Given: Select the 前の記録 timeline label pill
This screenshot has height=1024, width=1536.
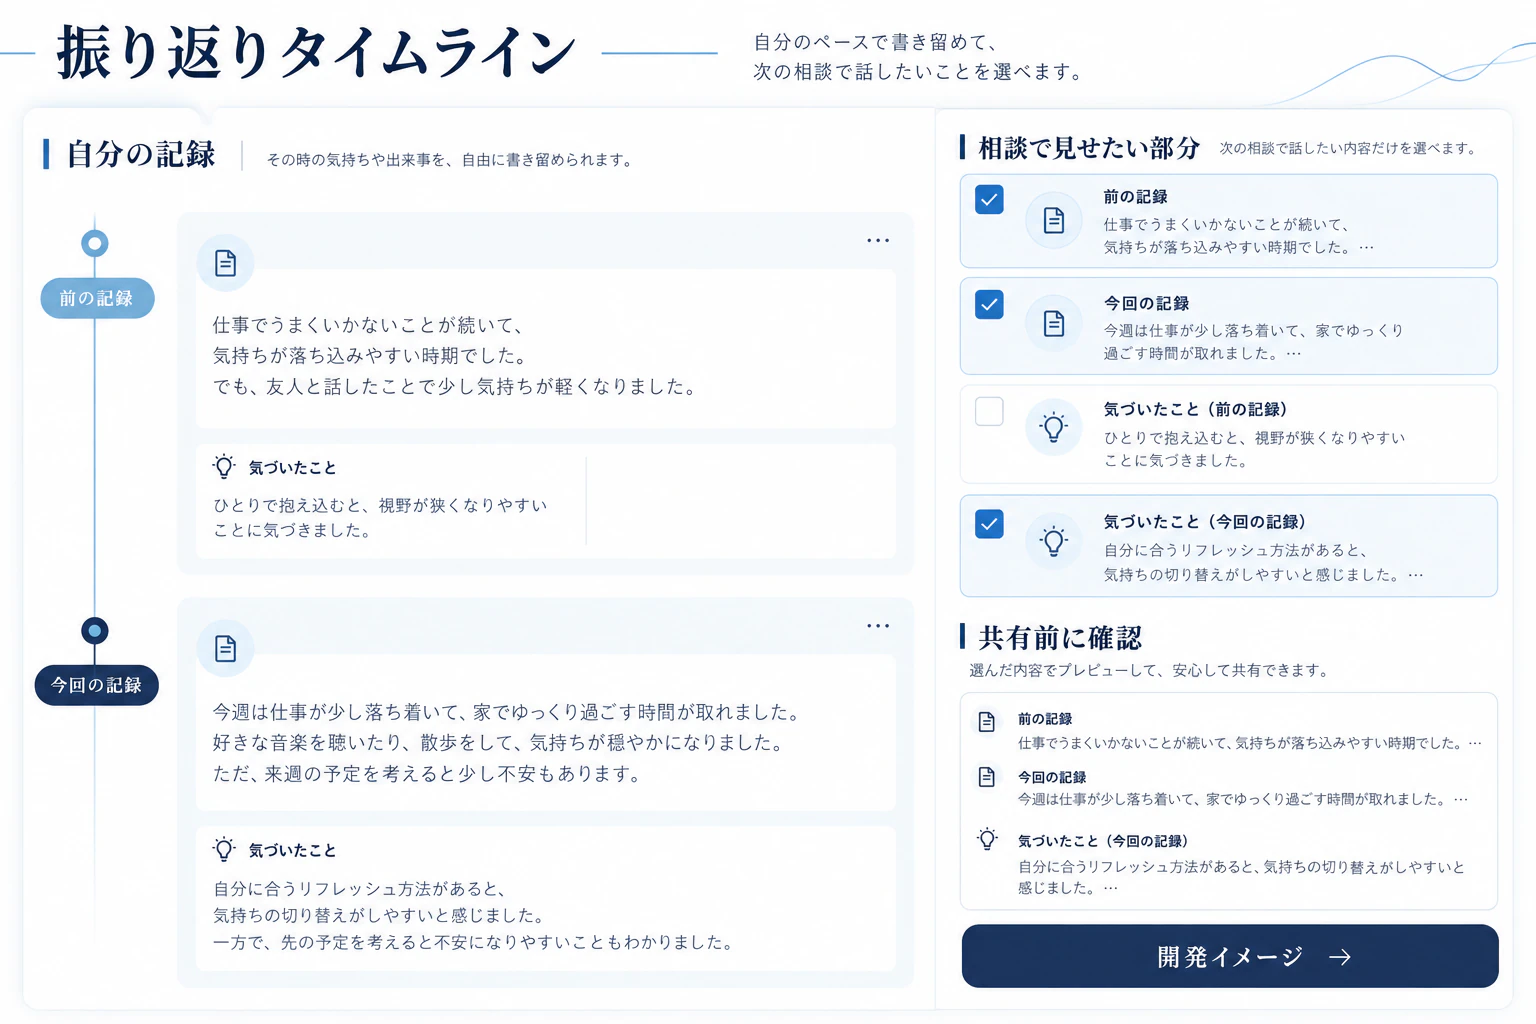Looking at the screenshot, I should [x=97, y=298].
